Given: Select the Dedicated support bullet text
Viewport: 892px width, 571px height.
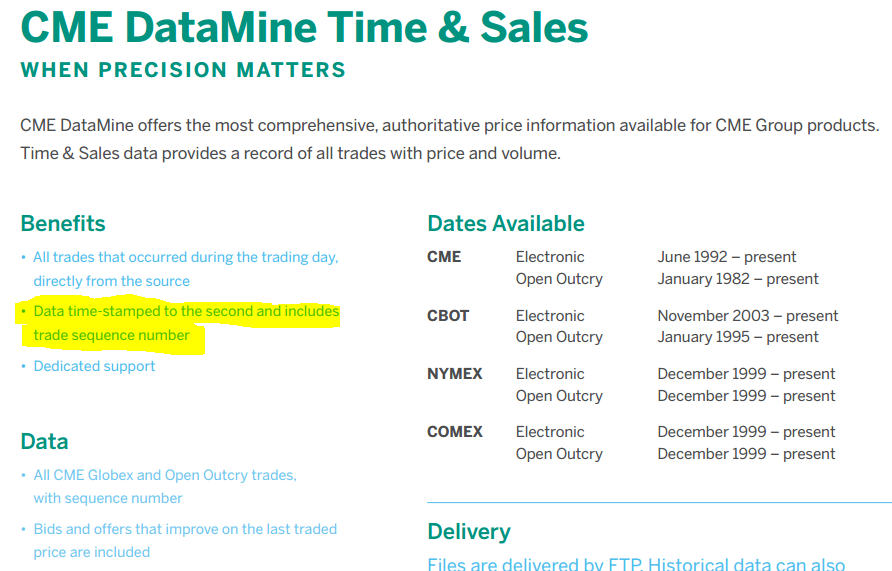Looking at the screenshot, I should point(94,366).
